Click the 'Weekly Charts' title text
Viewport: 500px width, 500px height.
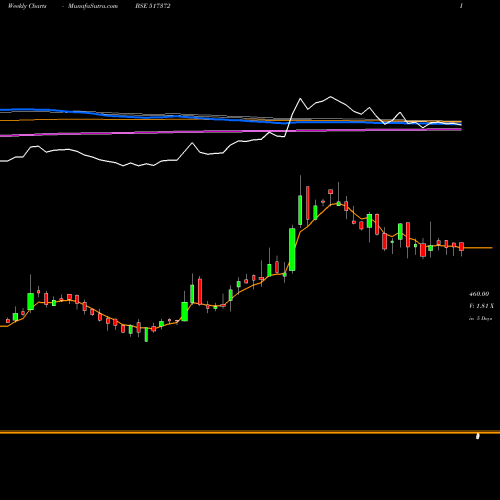click(27, 6)
